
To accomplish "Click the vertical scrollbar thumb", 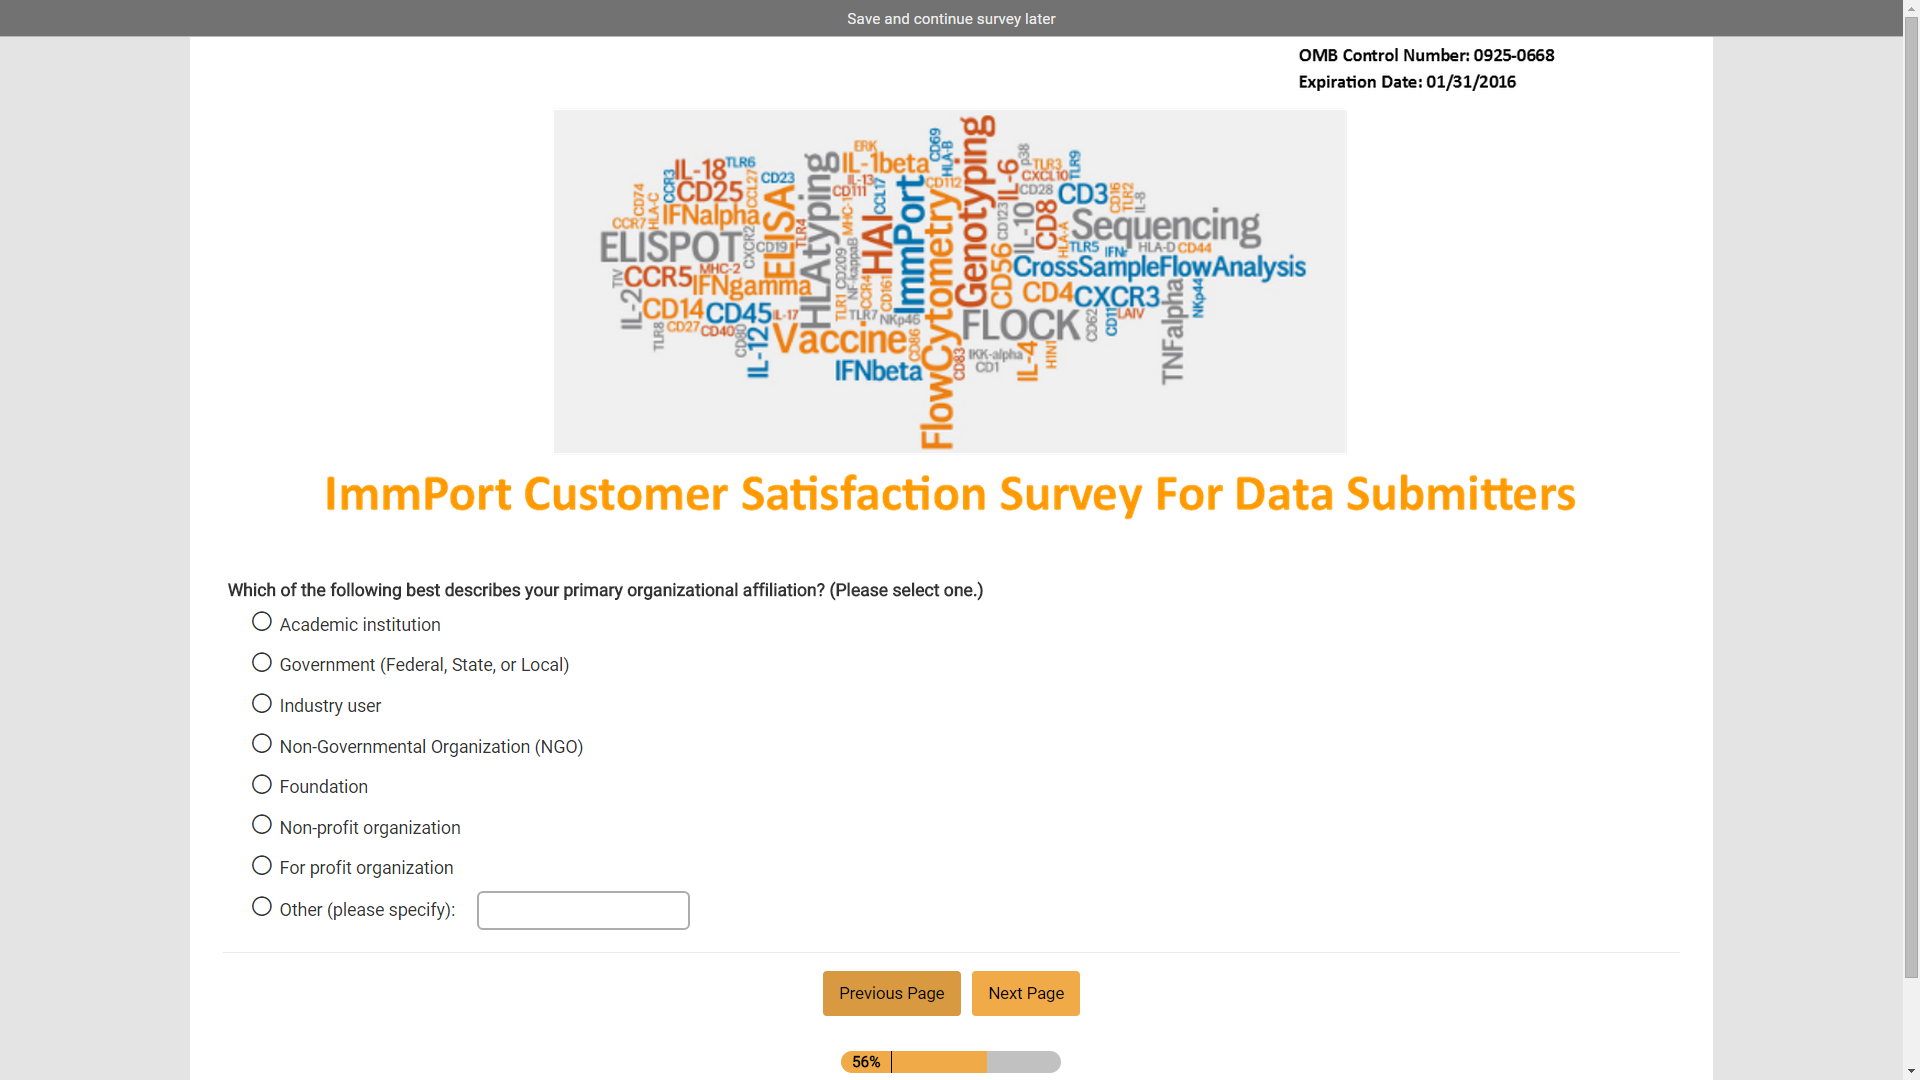I will tap(1911, 500).
